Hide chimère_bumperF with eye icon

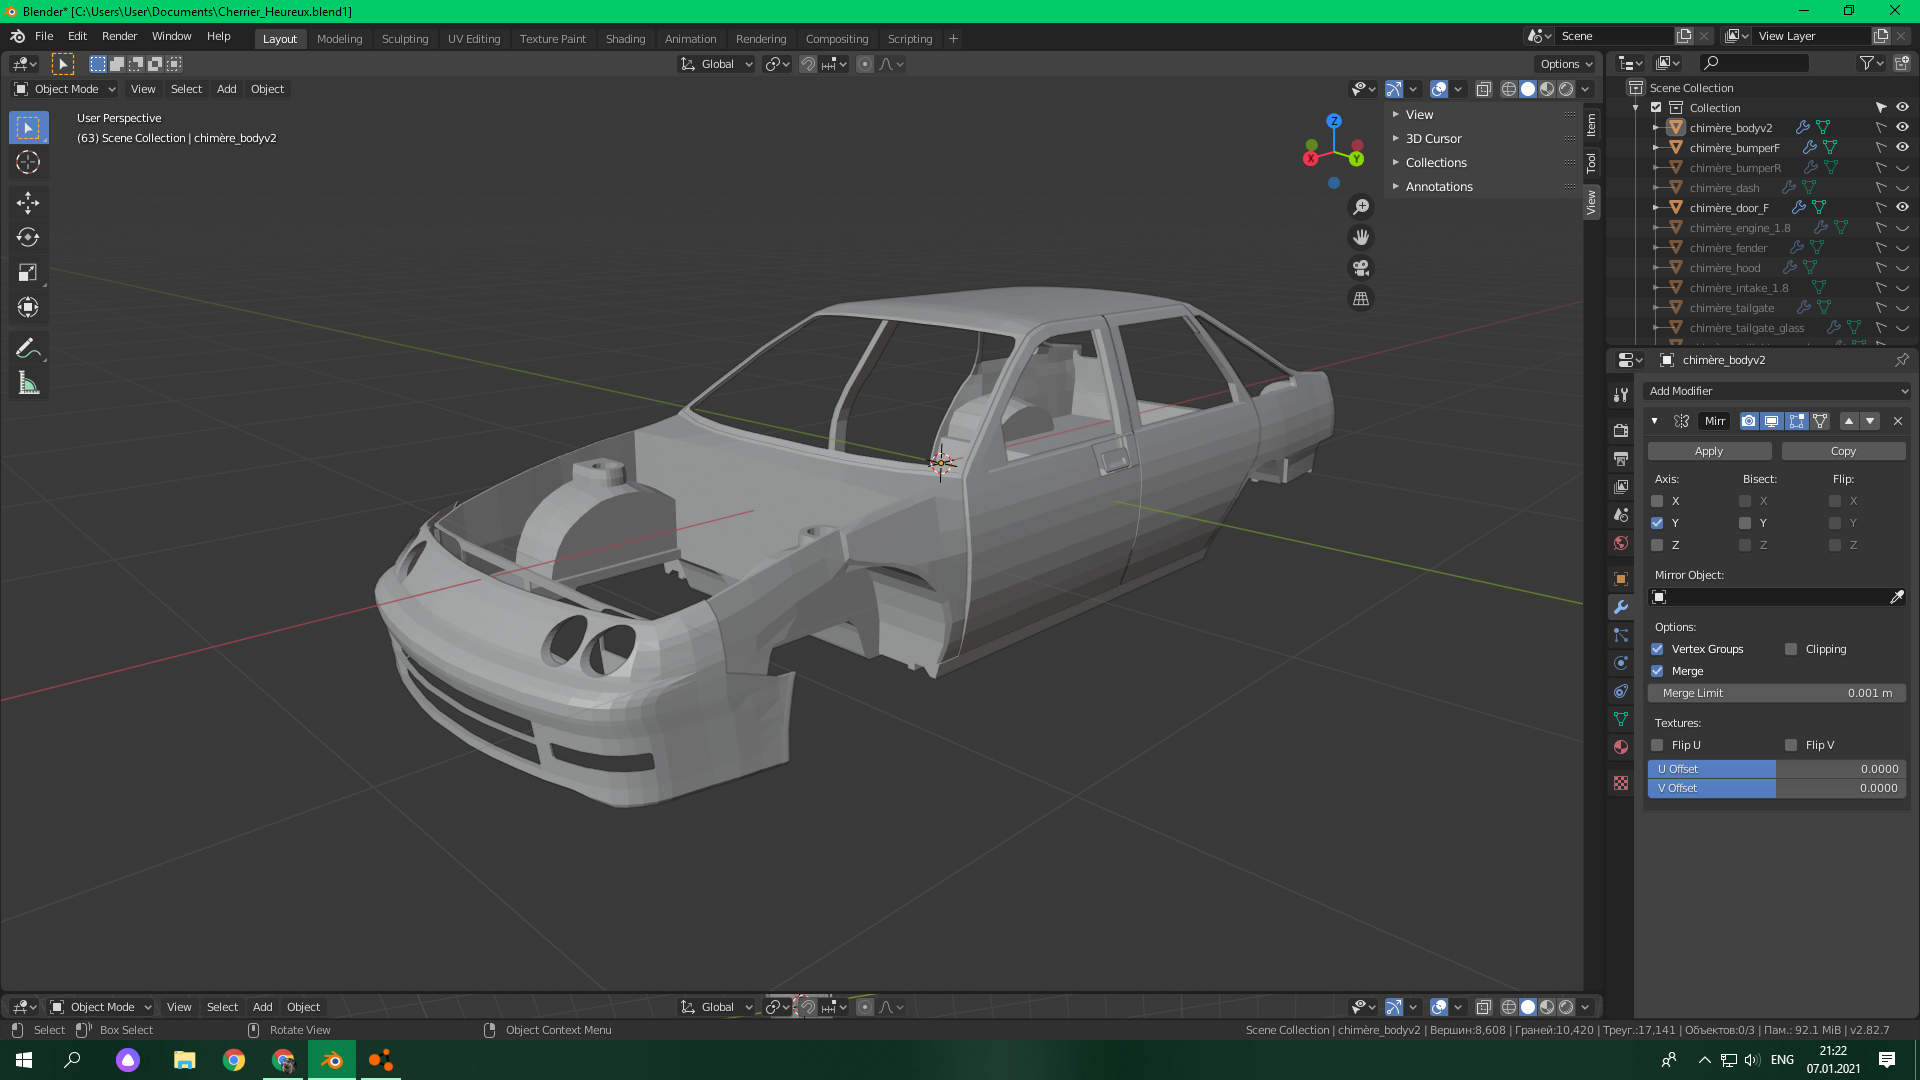[x=1902, y=147]
